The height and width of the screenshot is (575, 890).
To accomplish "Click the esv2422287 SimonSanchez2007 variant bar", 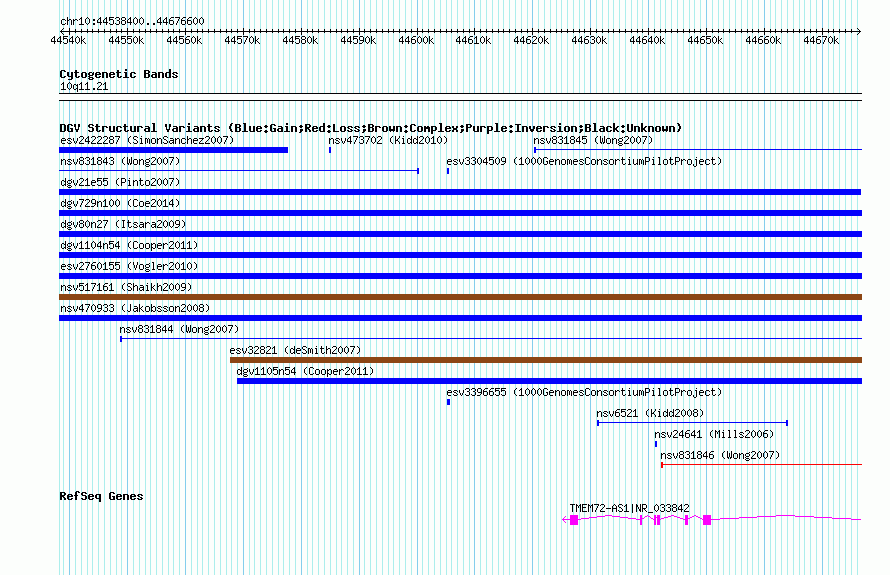I will [173, 150].
